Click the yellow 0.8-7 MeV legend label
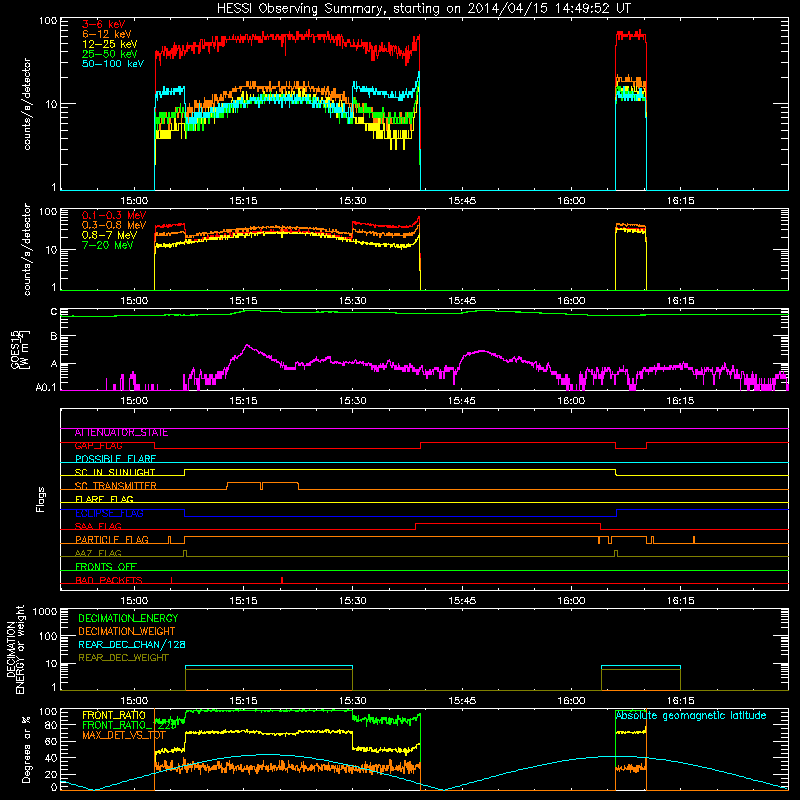The height and width of the screenshot is (800, 800). click(109, 235)
